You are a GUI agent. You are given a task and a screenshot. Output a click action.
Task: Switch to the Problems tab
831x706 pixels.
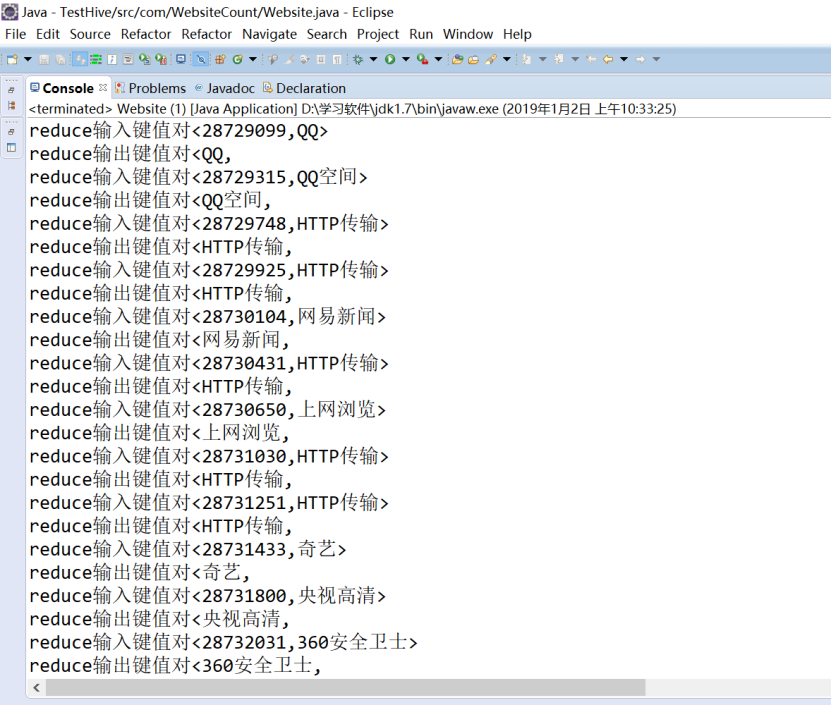click(x=151, y=88)
